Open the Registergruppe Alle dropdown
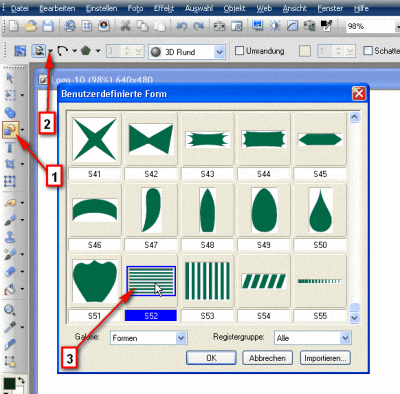Screen dimensions: 400x394 tap(345, 338)
